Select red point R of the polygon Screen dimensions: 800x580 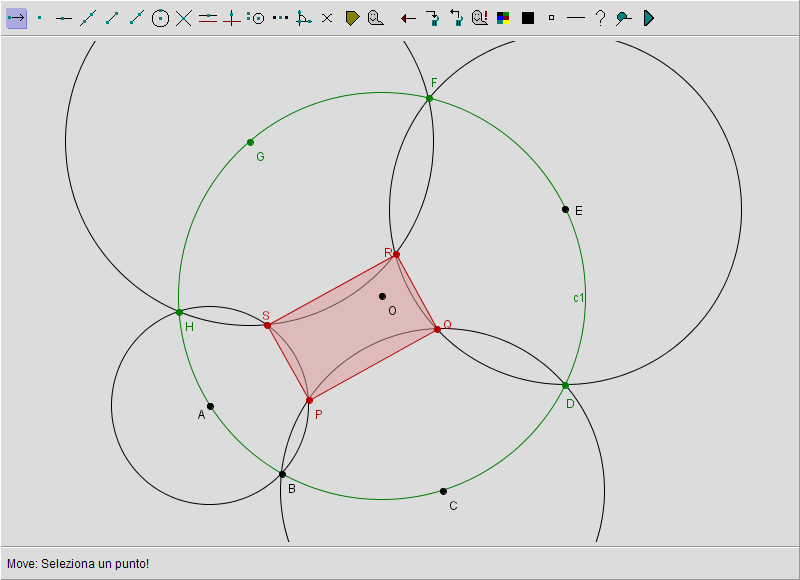(396, 255)
